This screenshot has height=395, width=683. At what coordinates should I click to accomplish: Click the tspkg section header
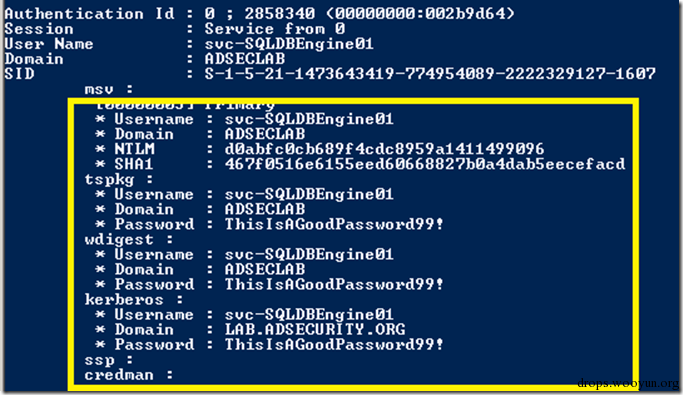[x=118, y=179]
